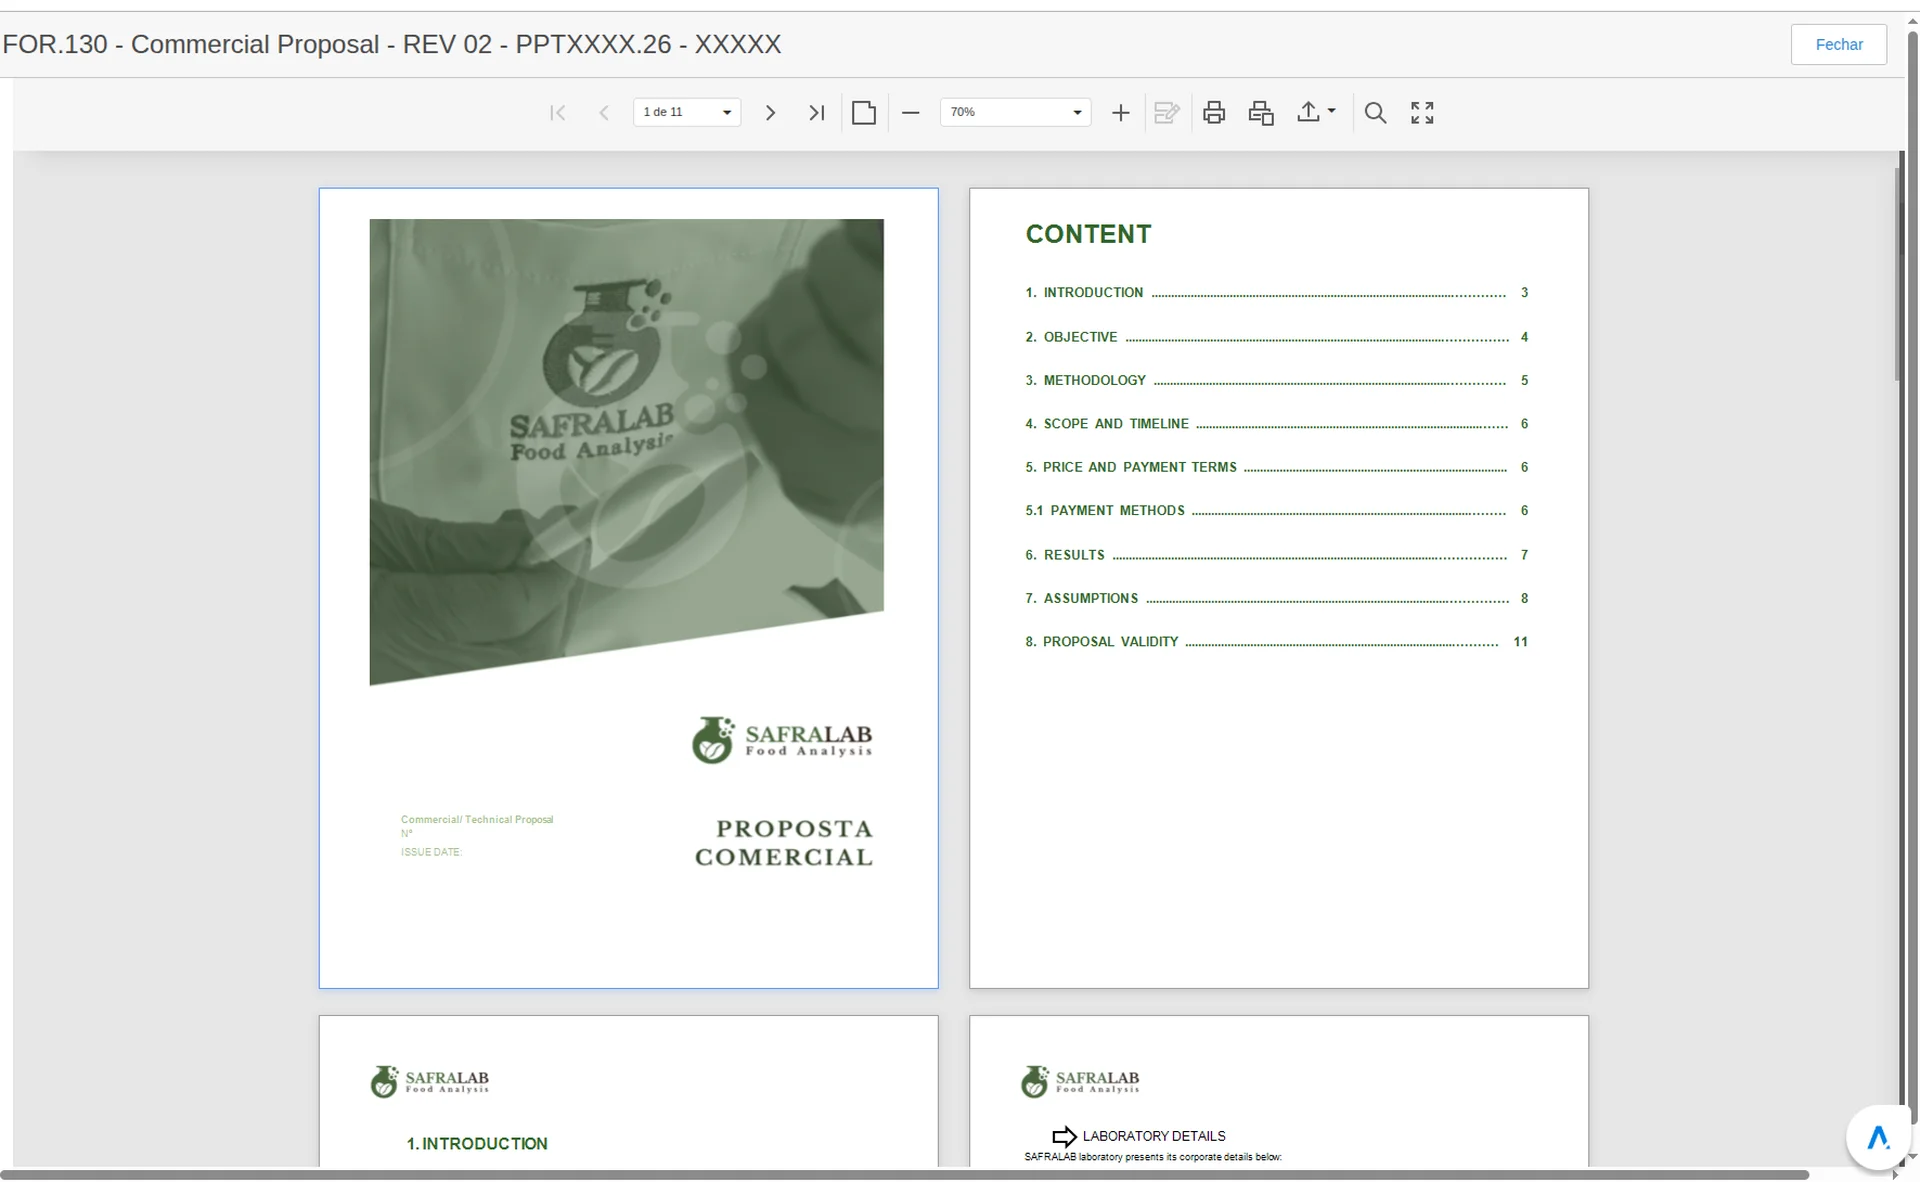Click the SAFRALAB logo on cover page

(x=782, y=740)
